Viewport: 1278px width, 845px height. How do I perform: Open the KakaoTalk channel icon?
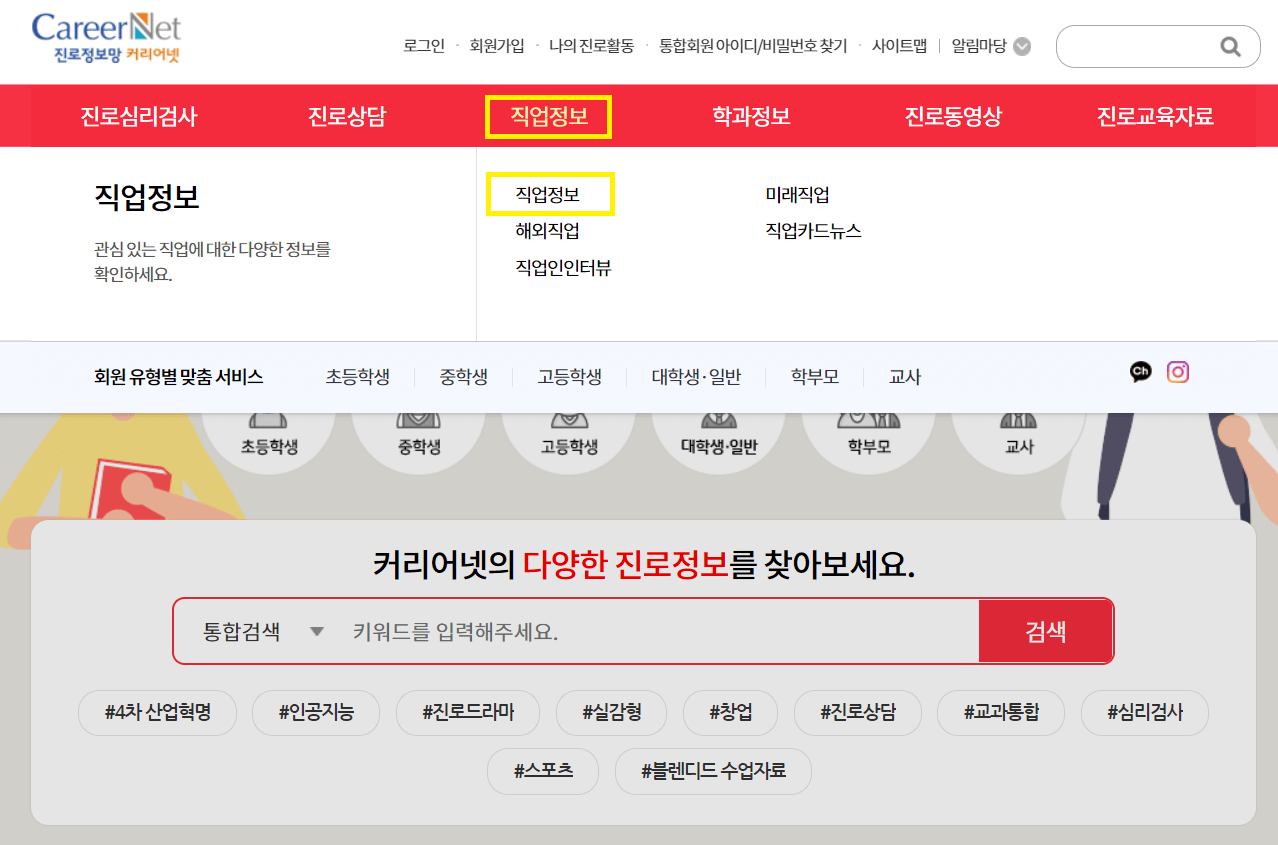(1140, 371)
